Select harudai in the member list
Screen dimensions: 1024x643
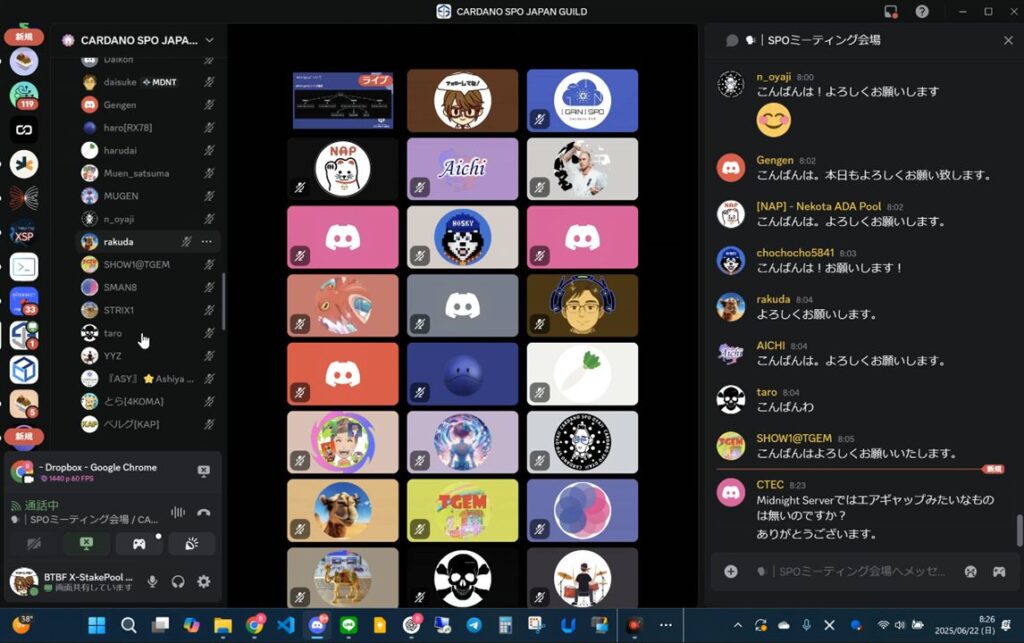click(x=148, y=151)
